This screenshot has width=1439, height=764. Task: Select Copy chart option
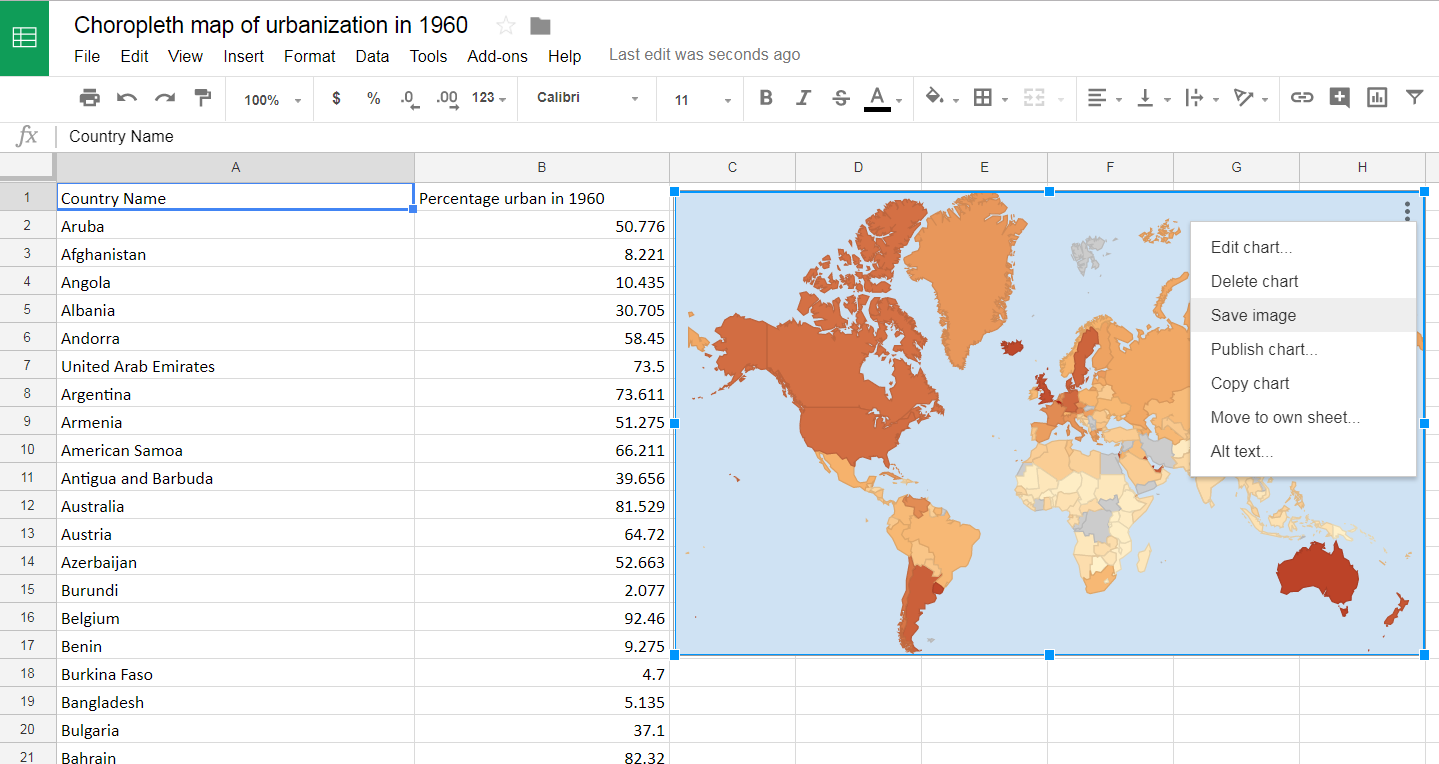pos(1303,383)
